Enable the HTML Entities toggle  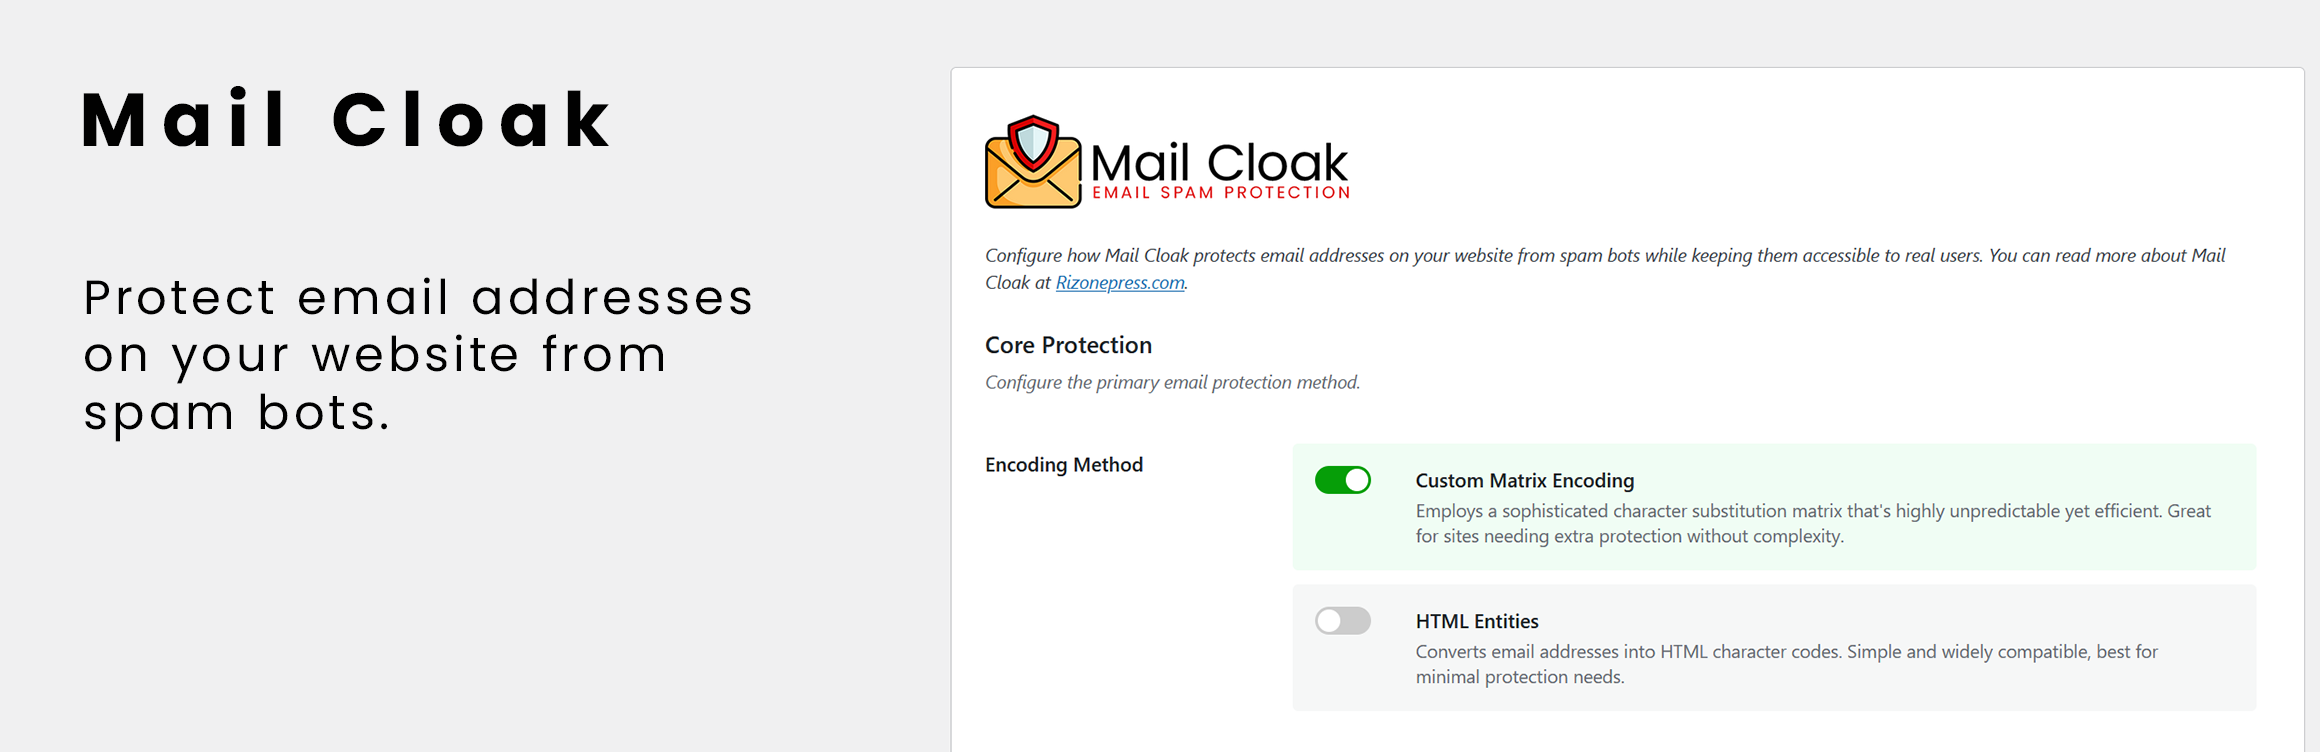coord(1342,621)
